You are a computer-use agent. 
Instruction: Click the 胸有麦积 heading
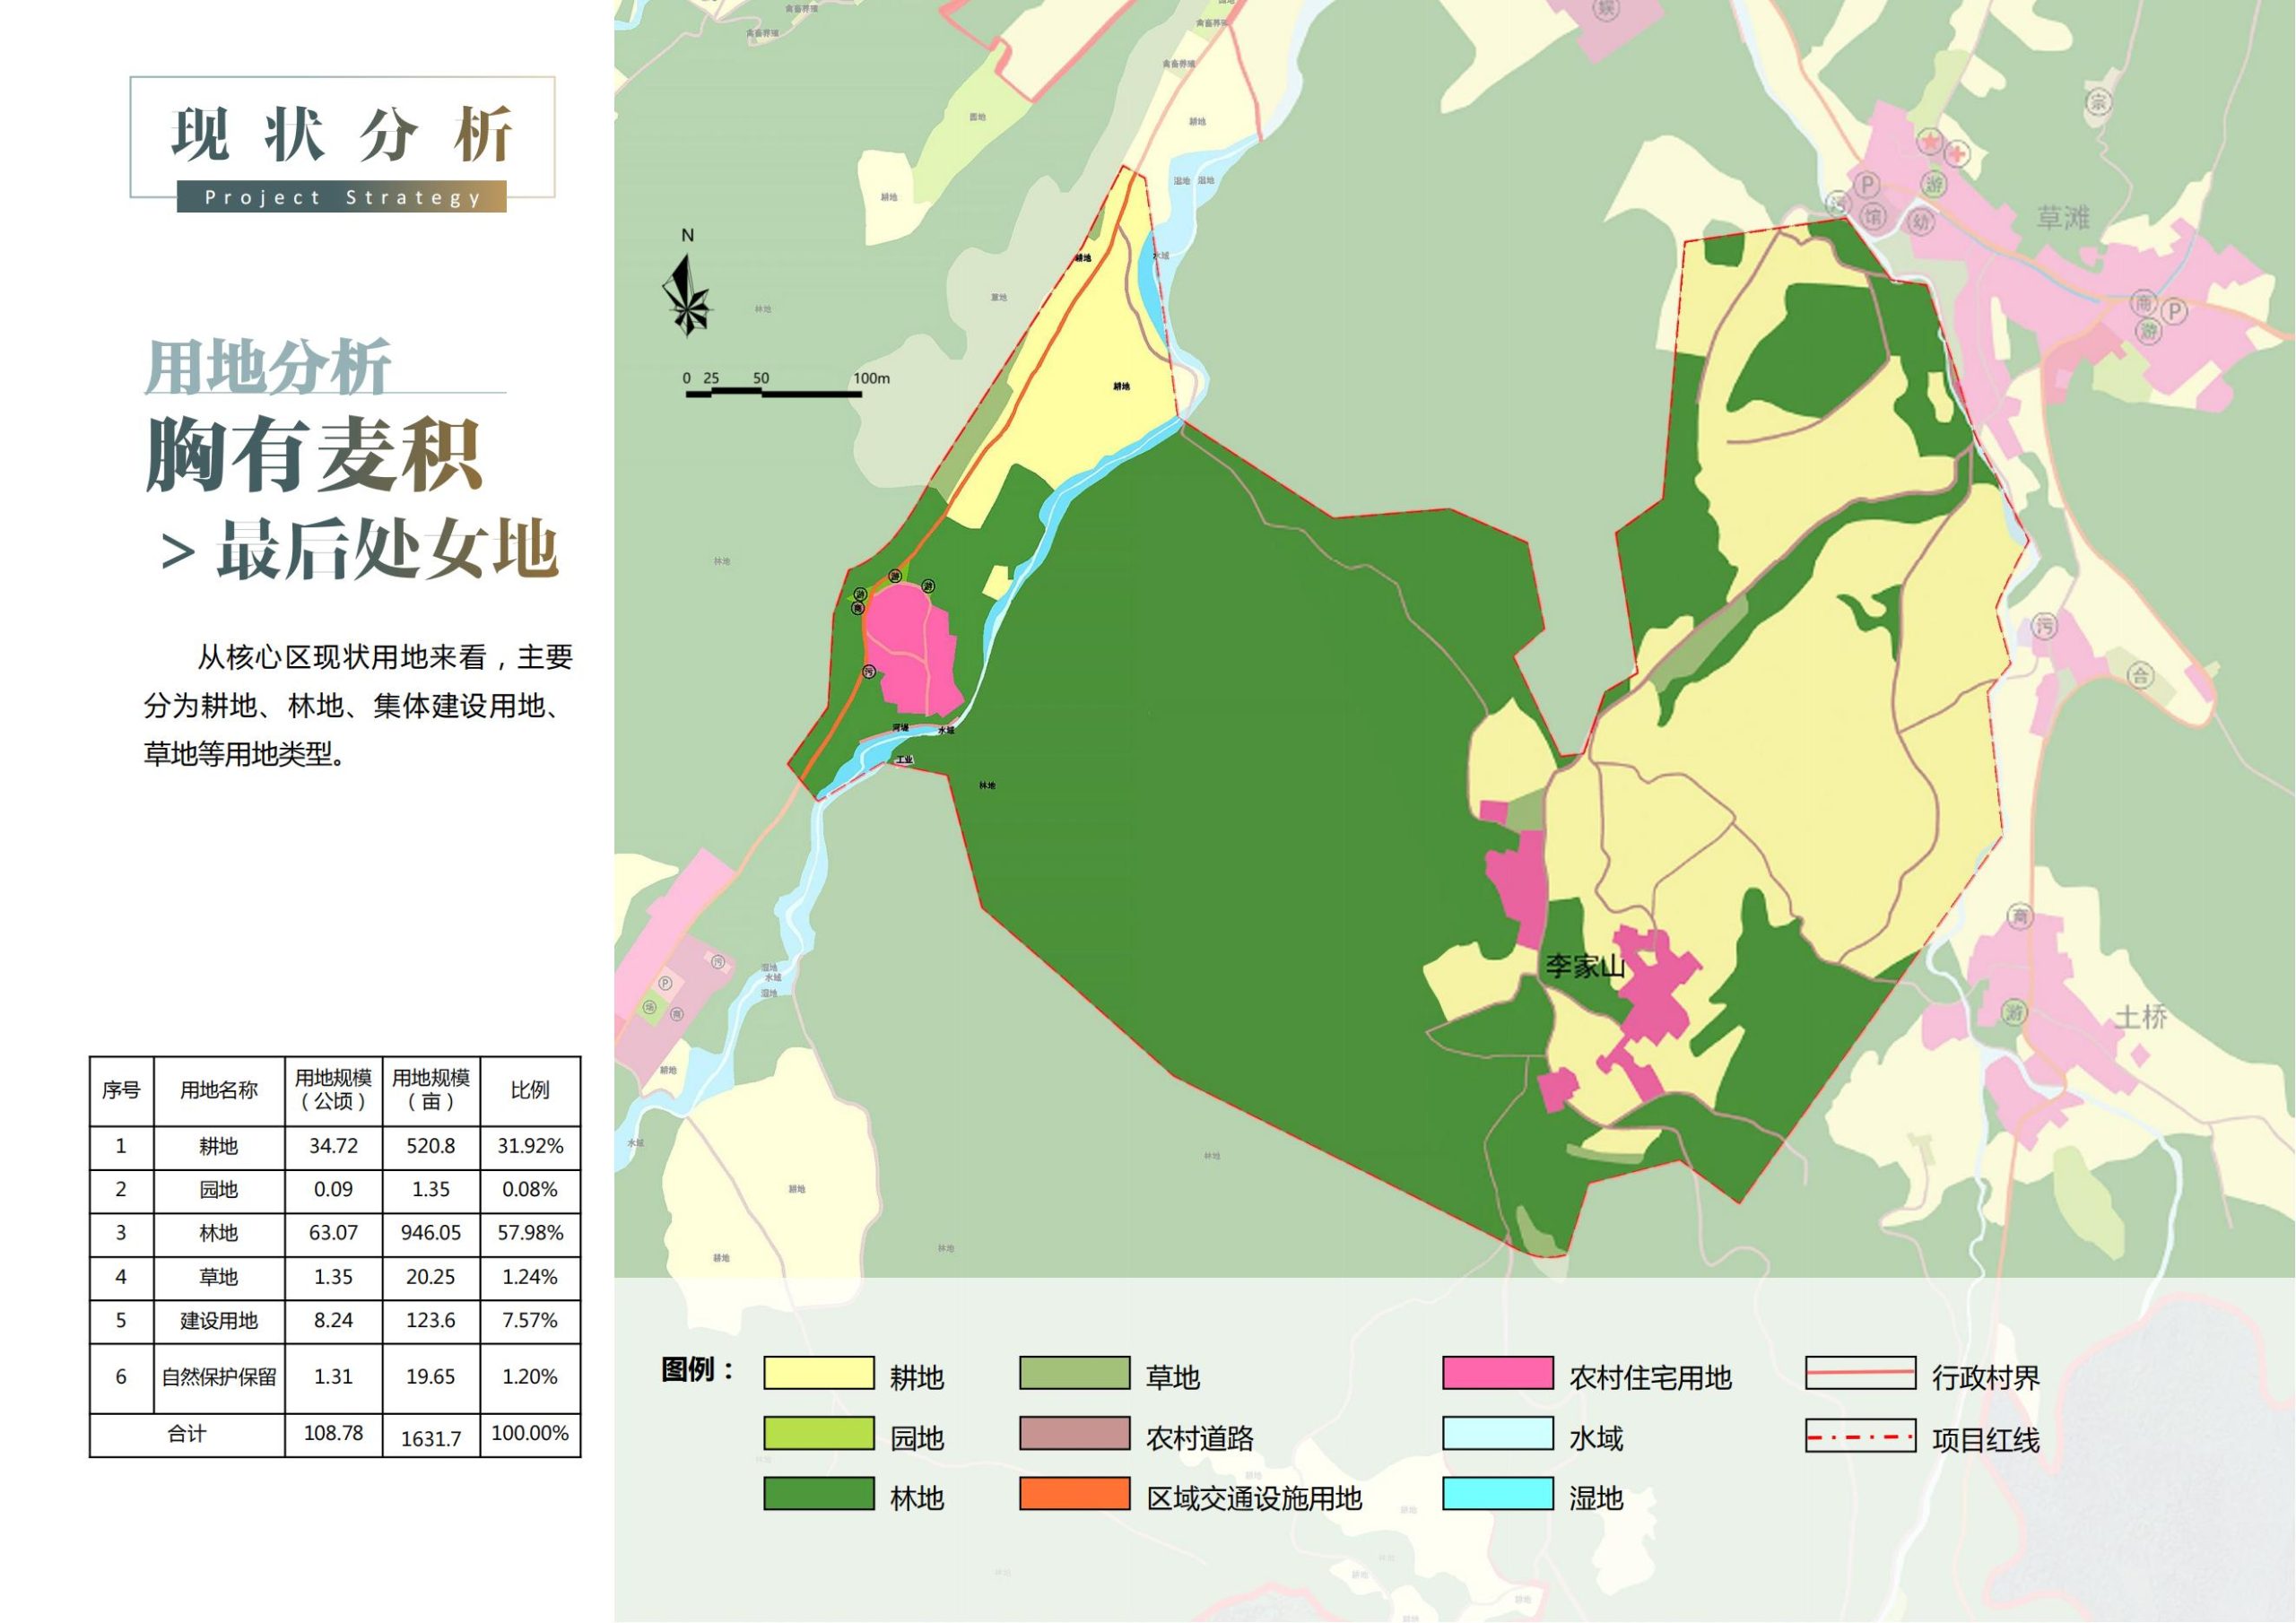point(314,455)
